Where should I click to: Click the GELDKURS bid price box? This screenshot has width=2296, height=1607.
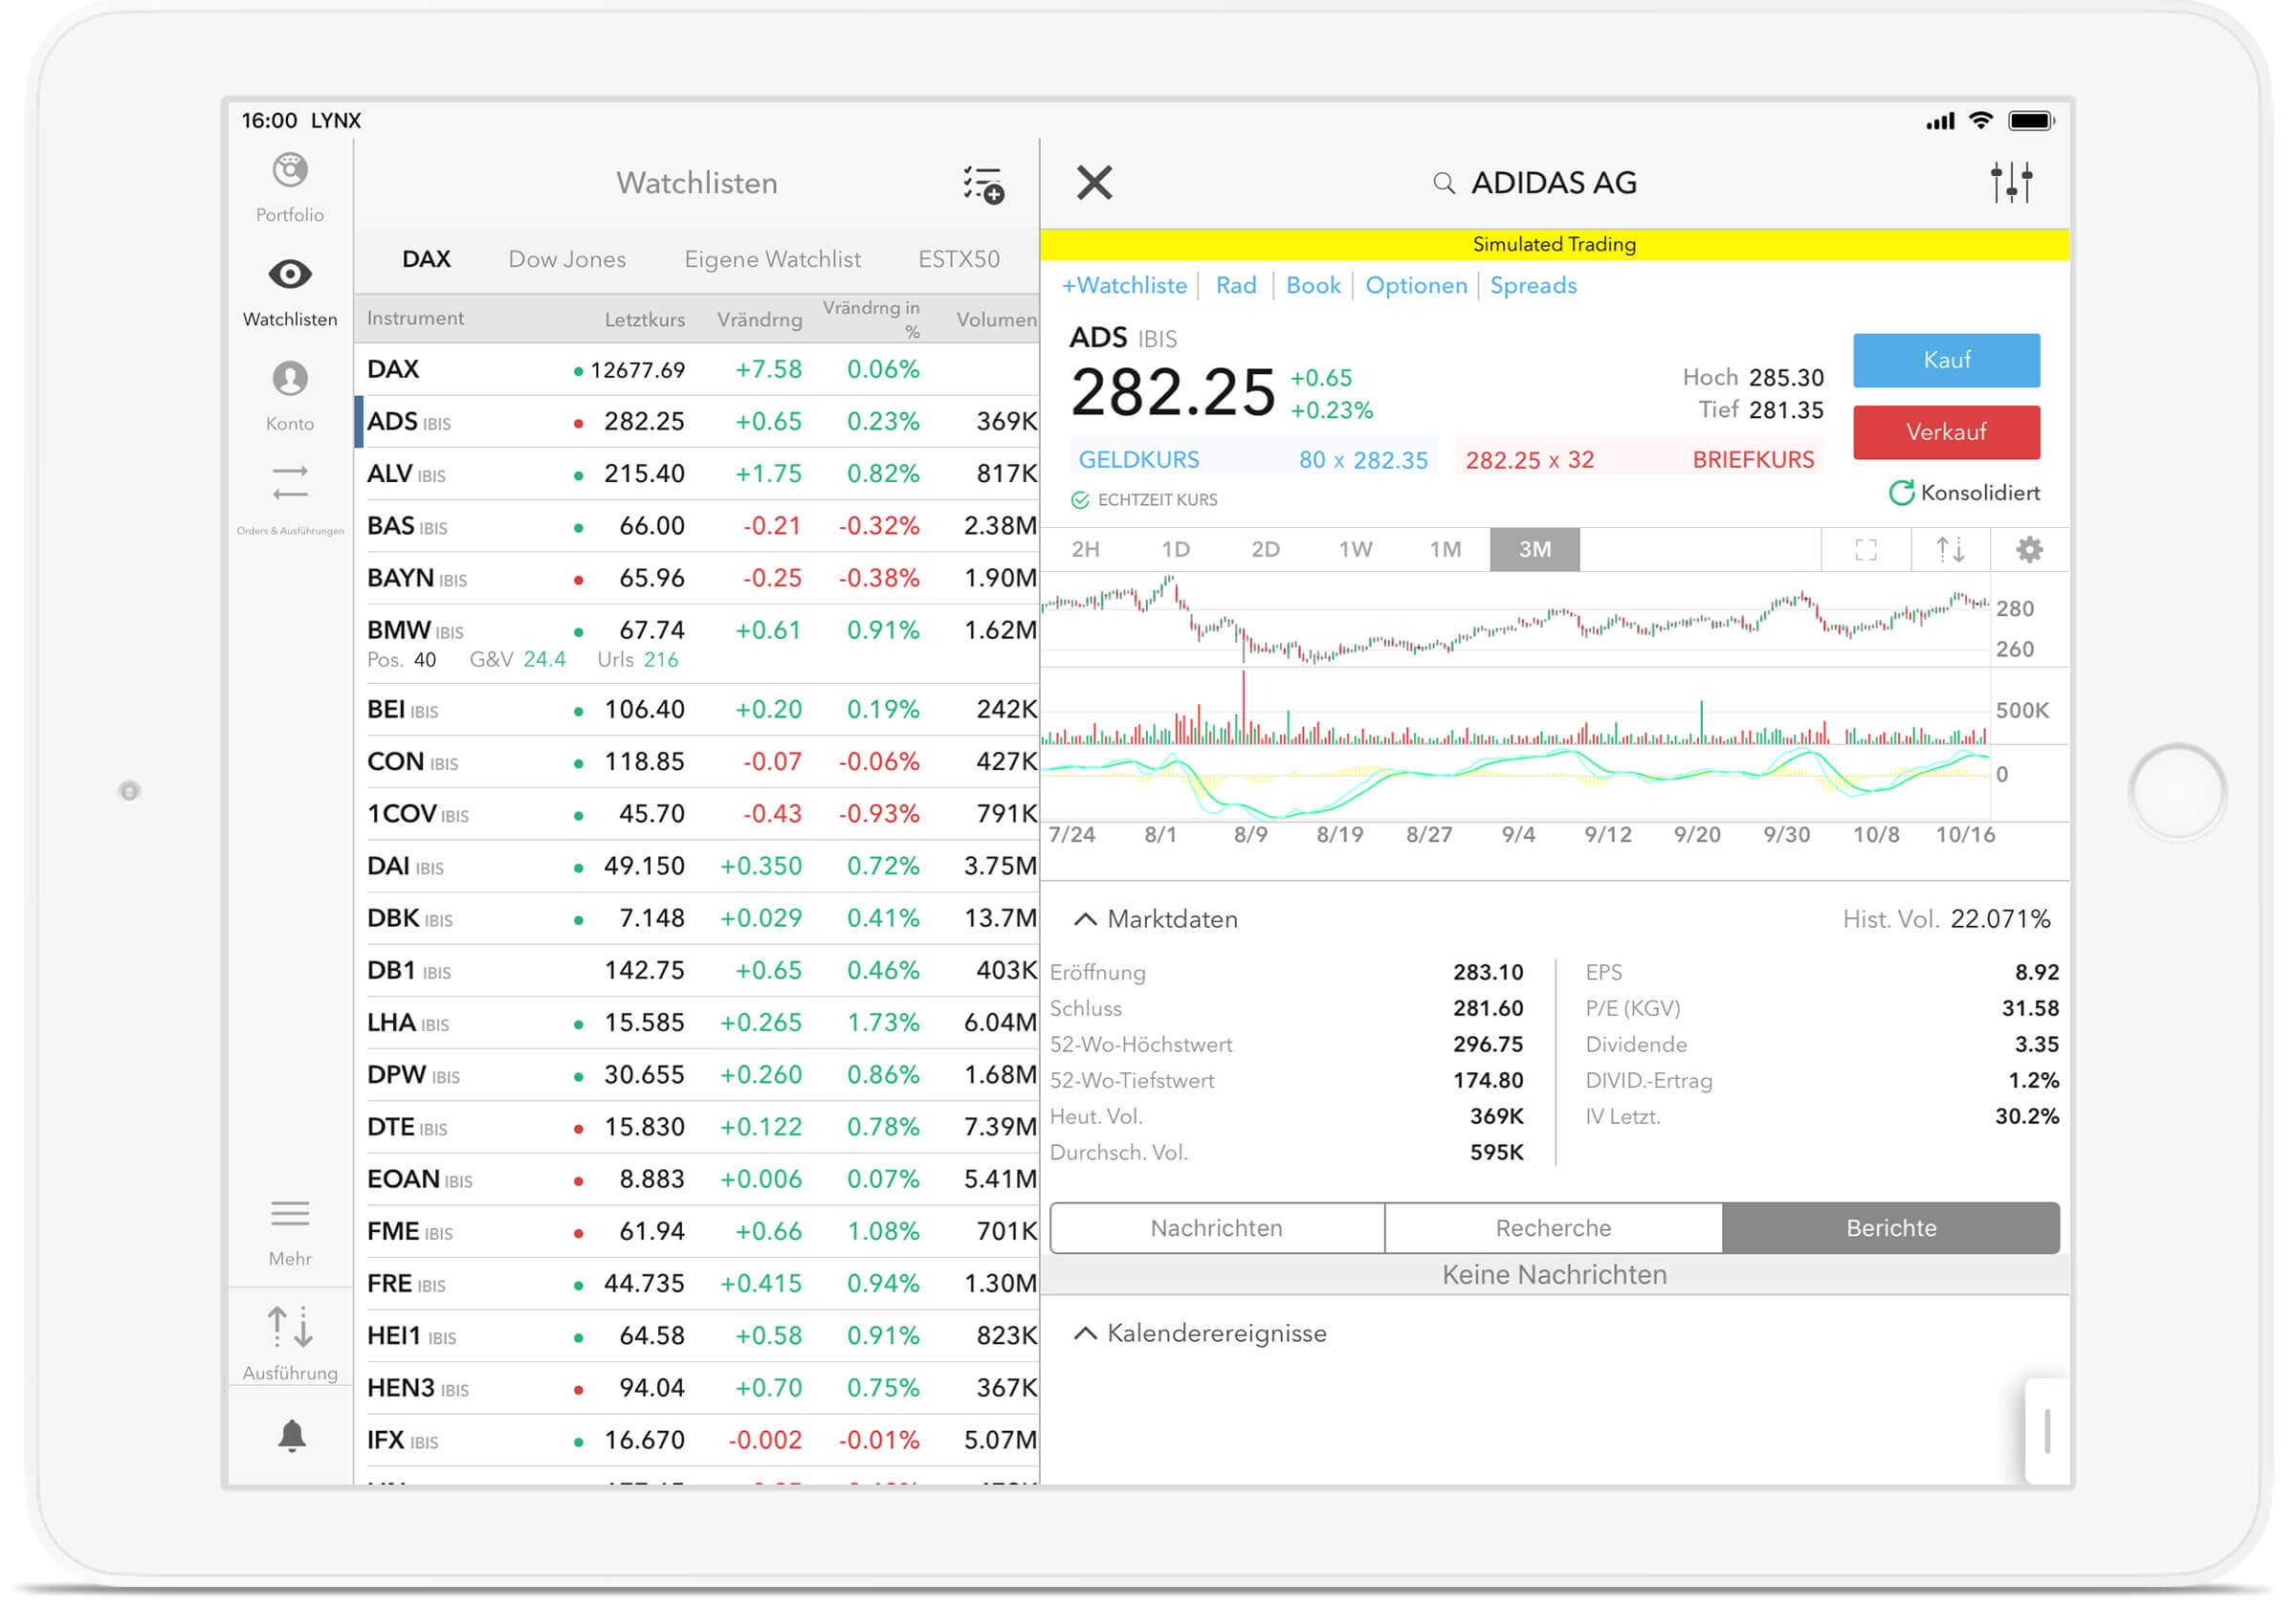click(x=1253, y=460)
